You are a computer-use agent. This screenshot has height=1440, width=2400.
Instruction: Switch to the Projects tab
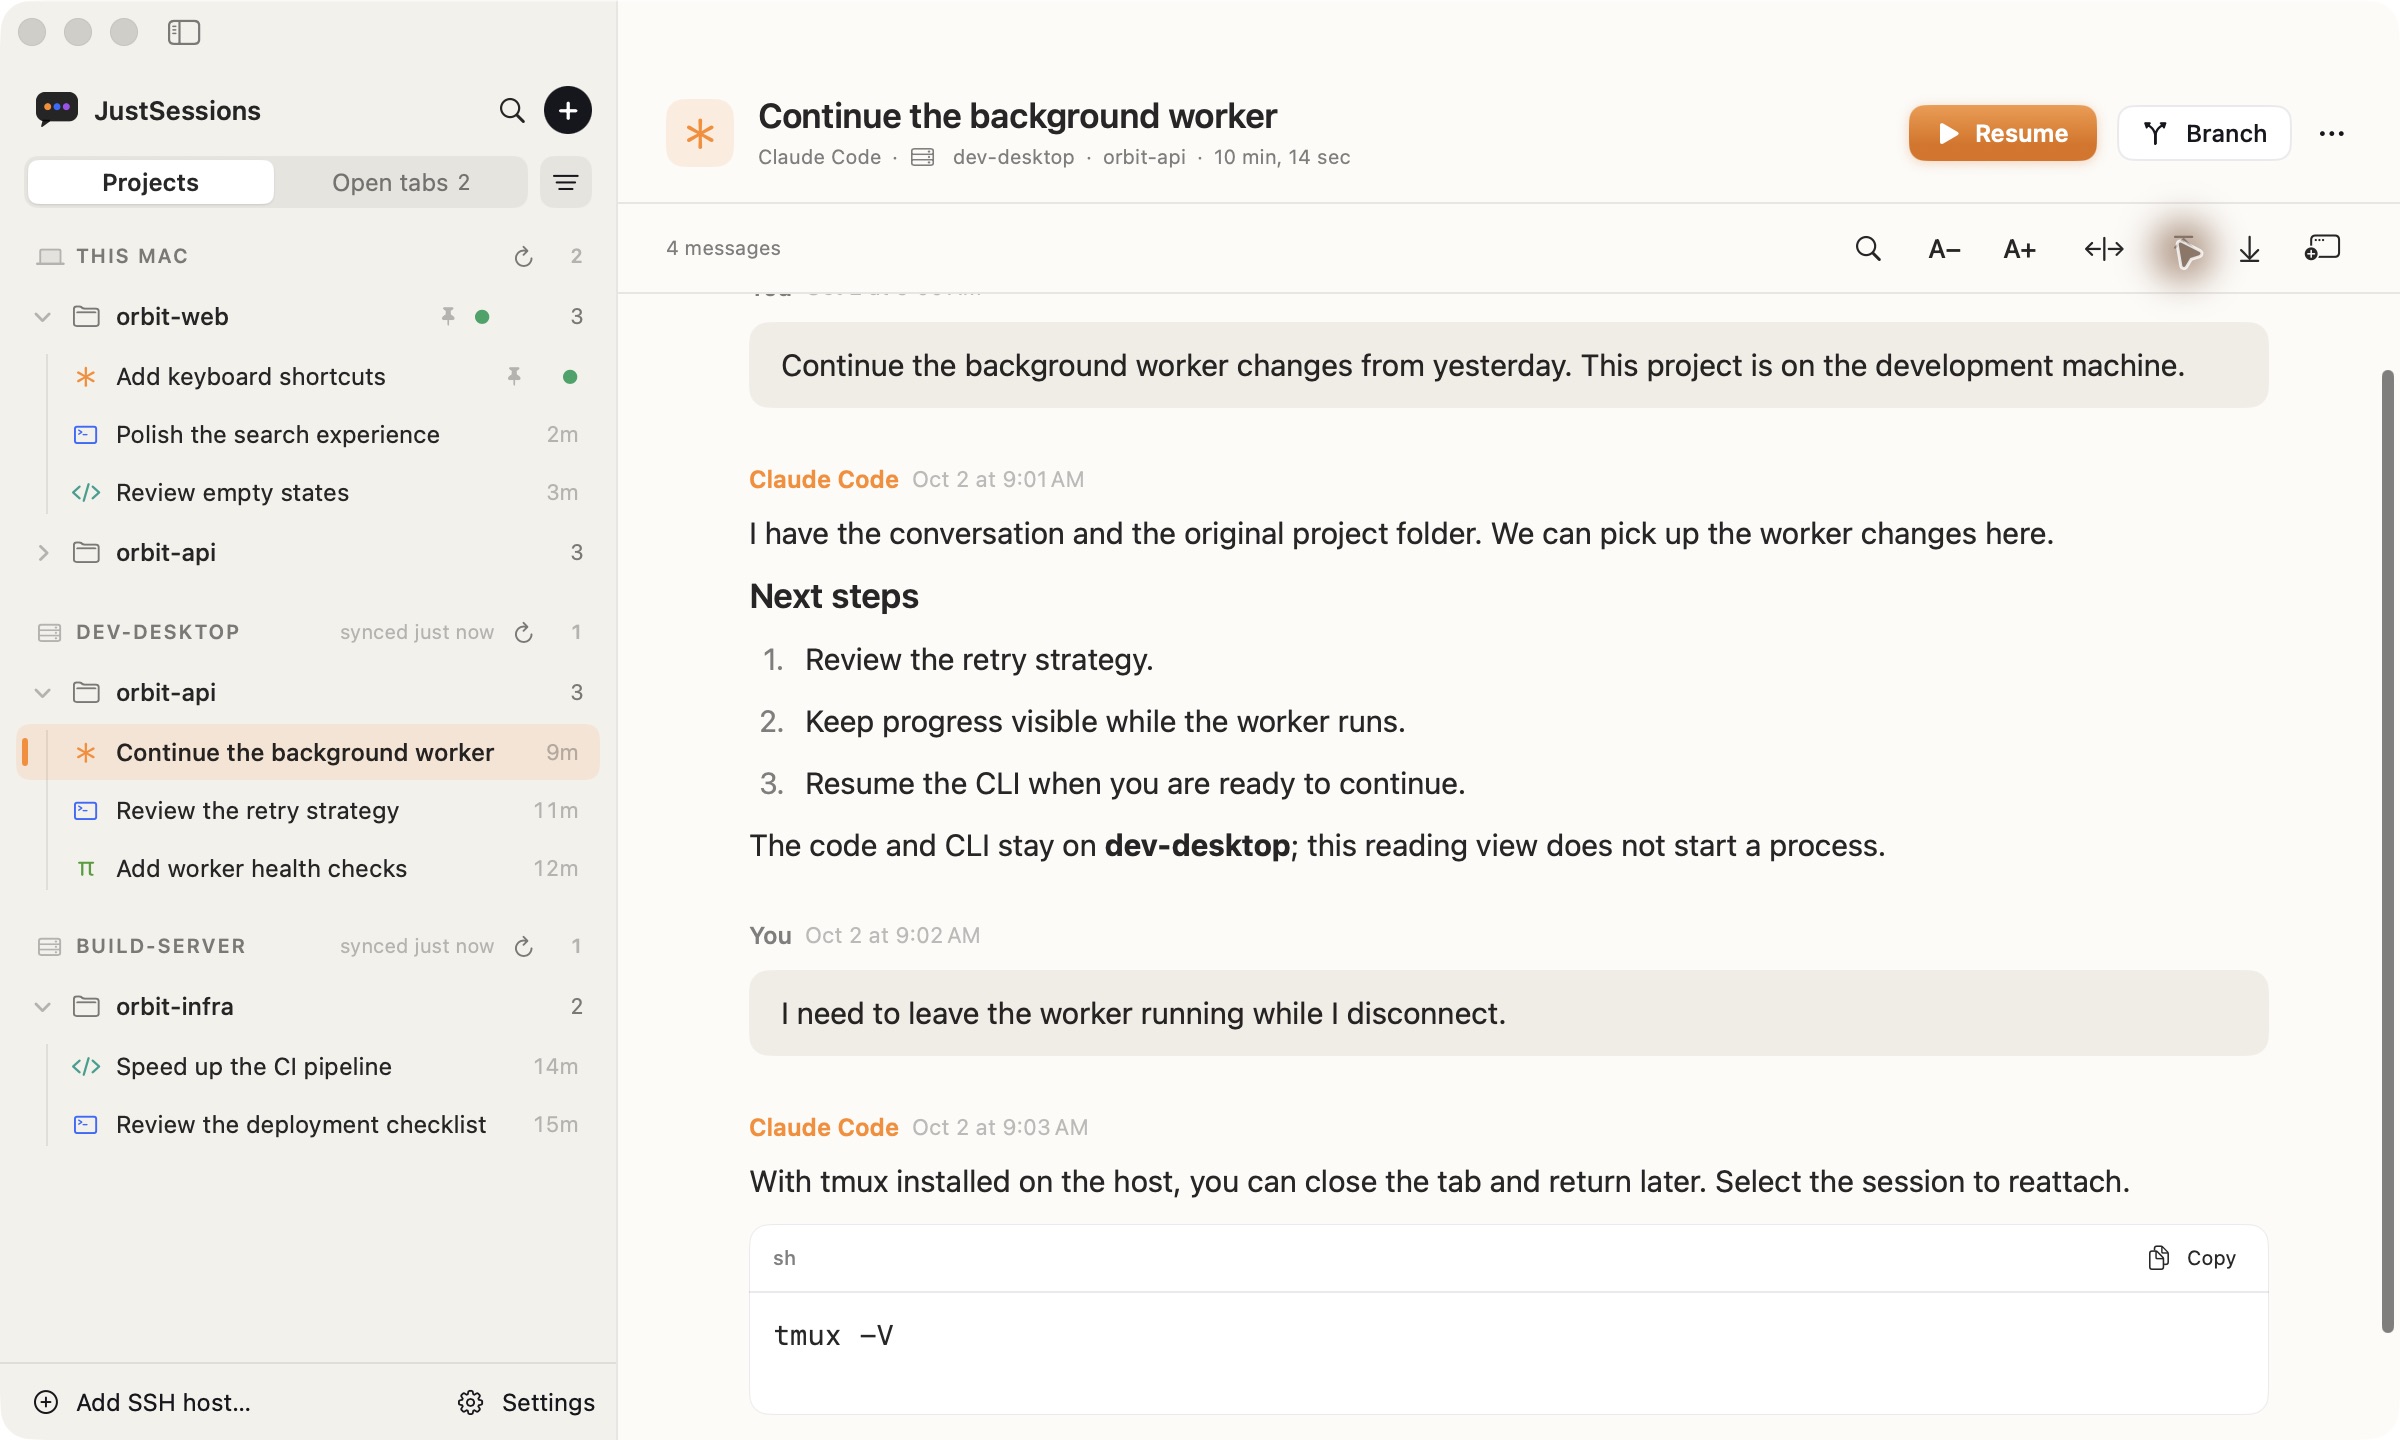pos(150,182)
